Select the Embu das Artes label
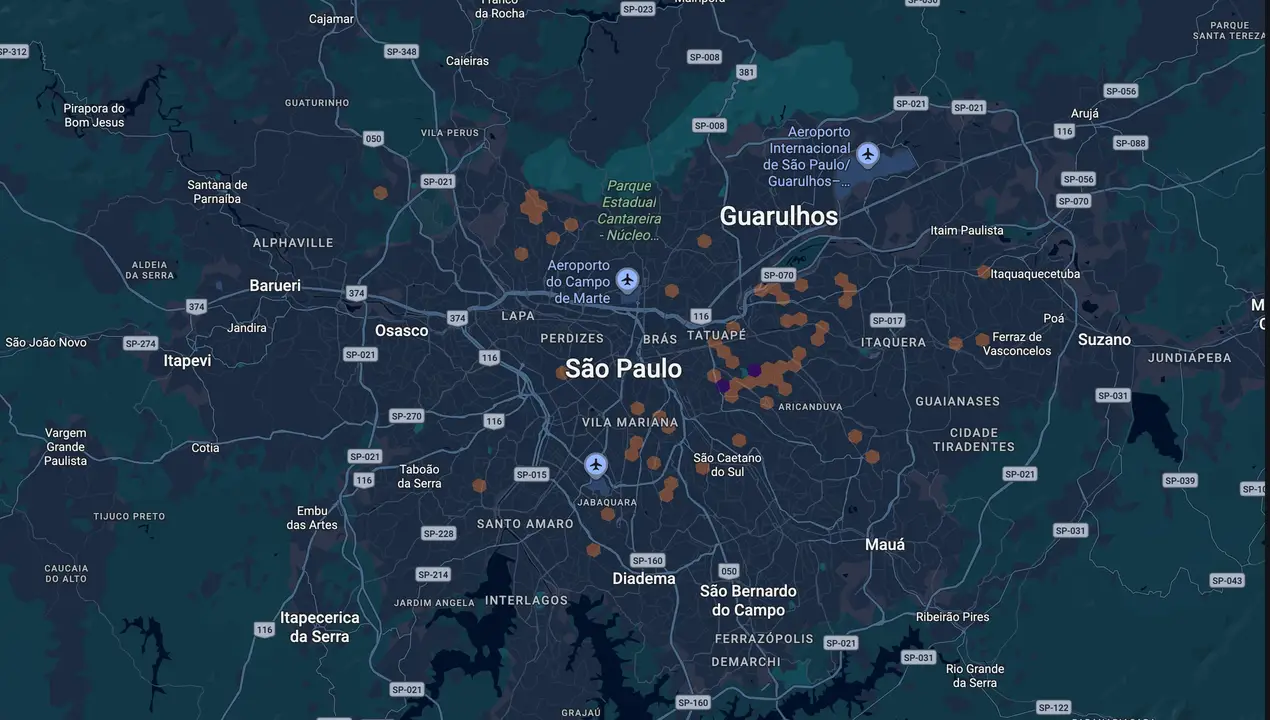1270x720 pixels. 312,518
